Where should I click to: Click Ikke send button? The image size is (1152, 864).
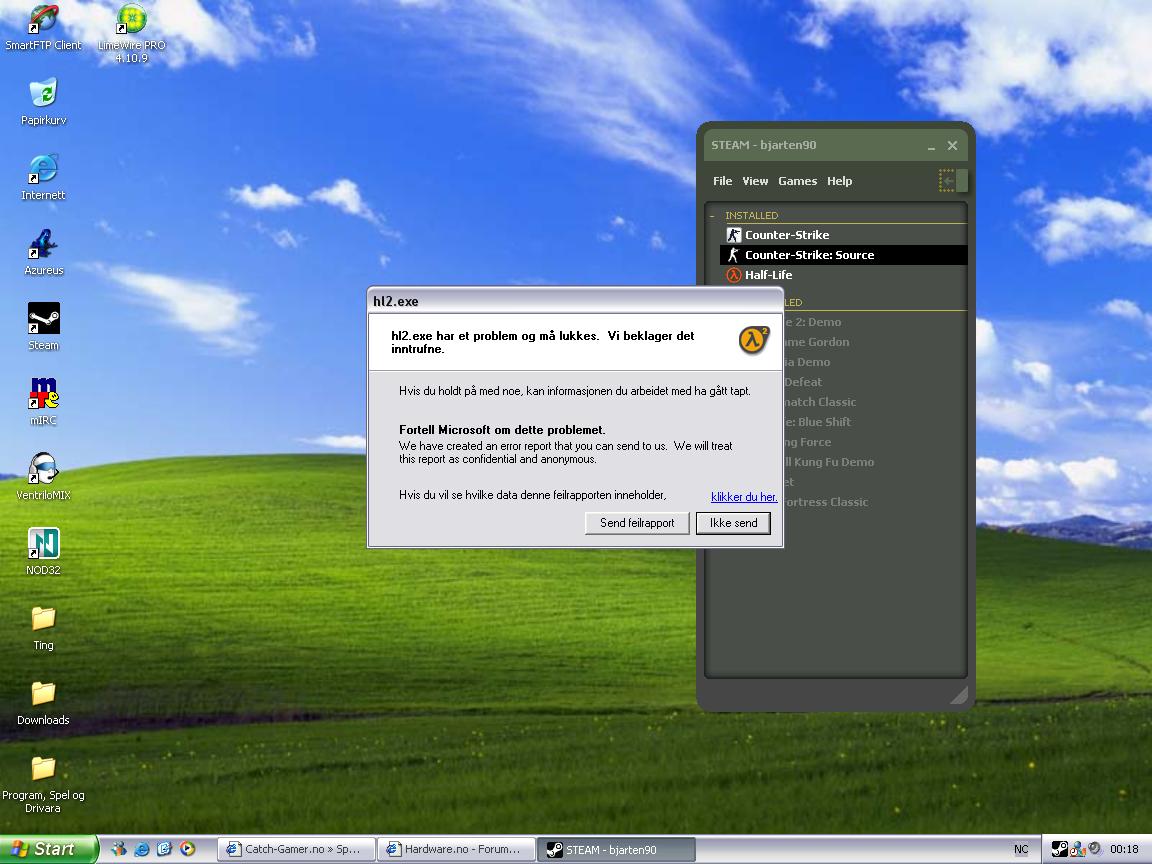733,523
